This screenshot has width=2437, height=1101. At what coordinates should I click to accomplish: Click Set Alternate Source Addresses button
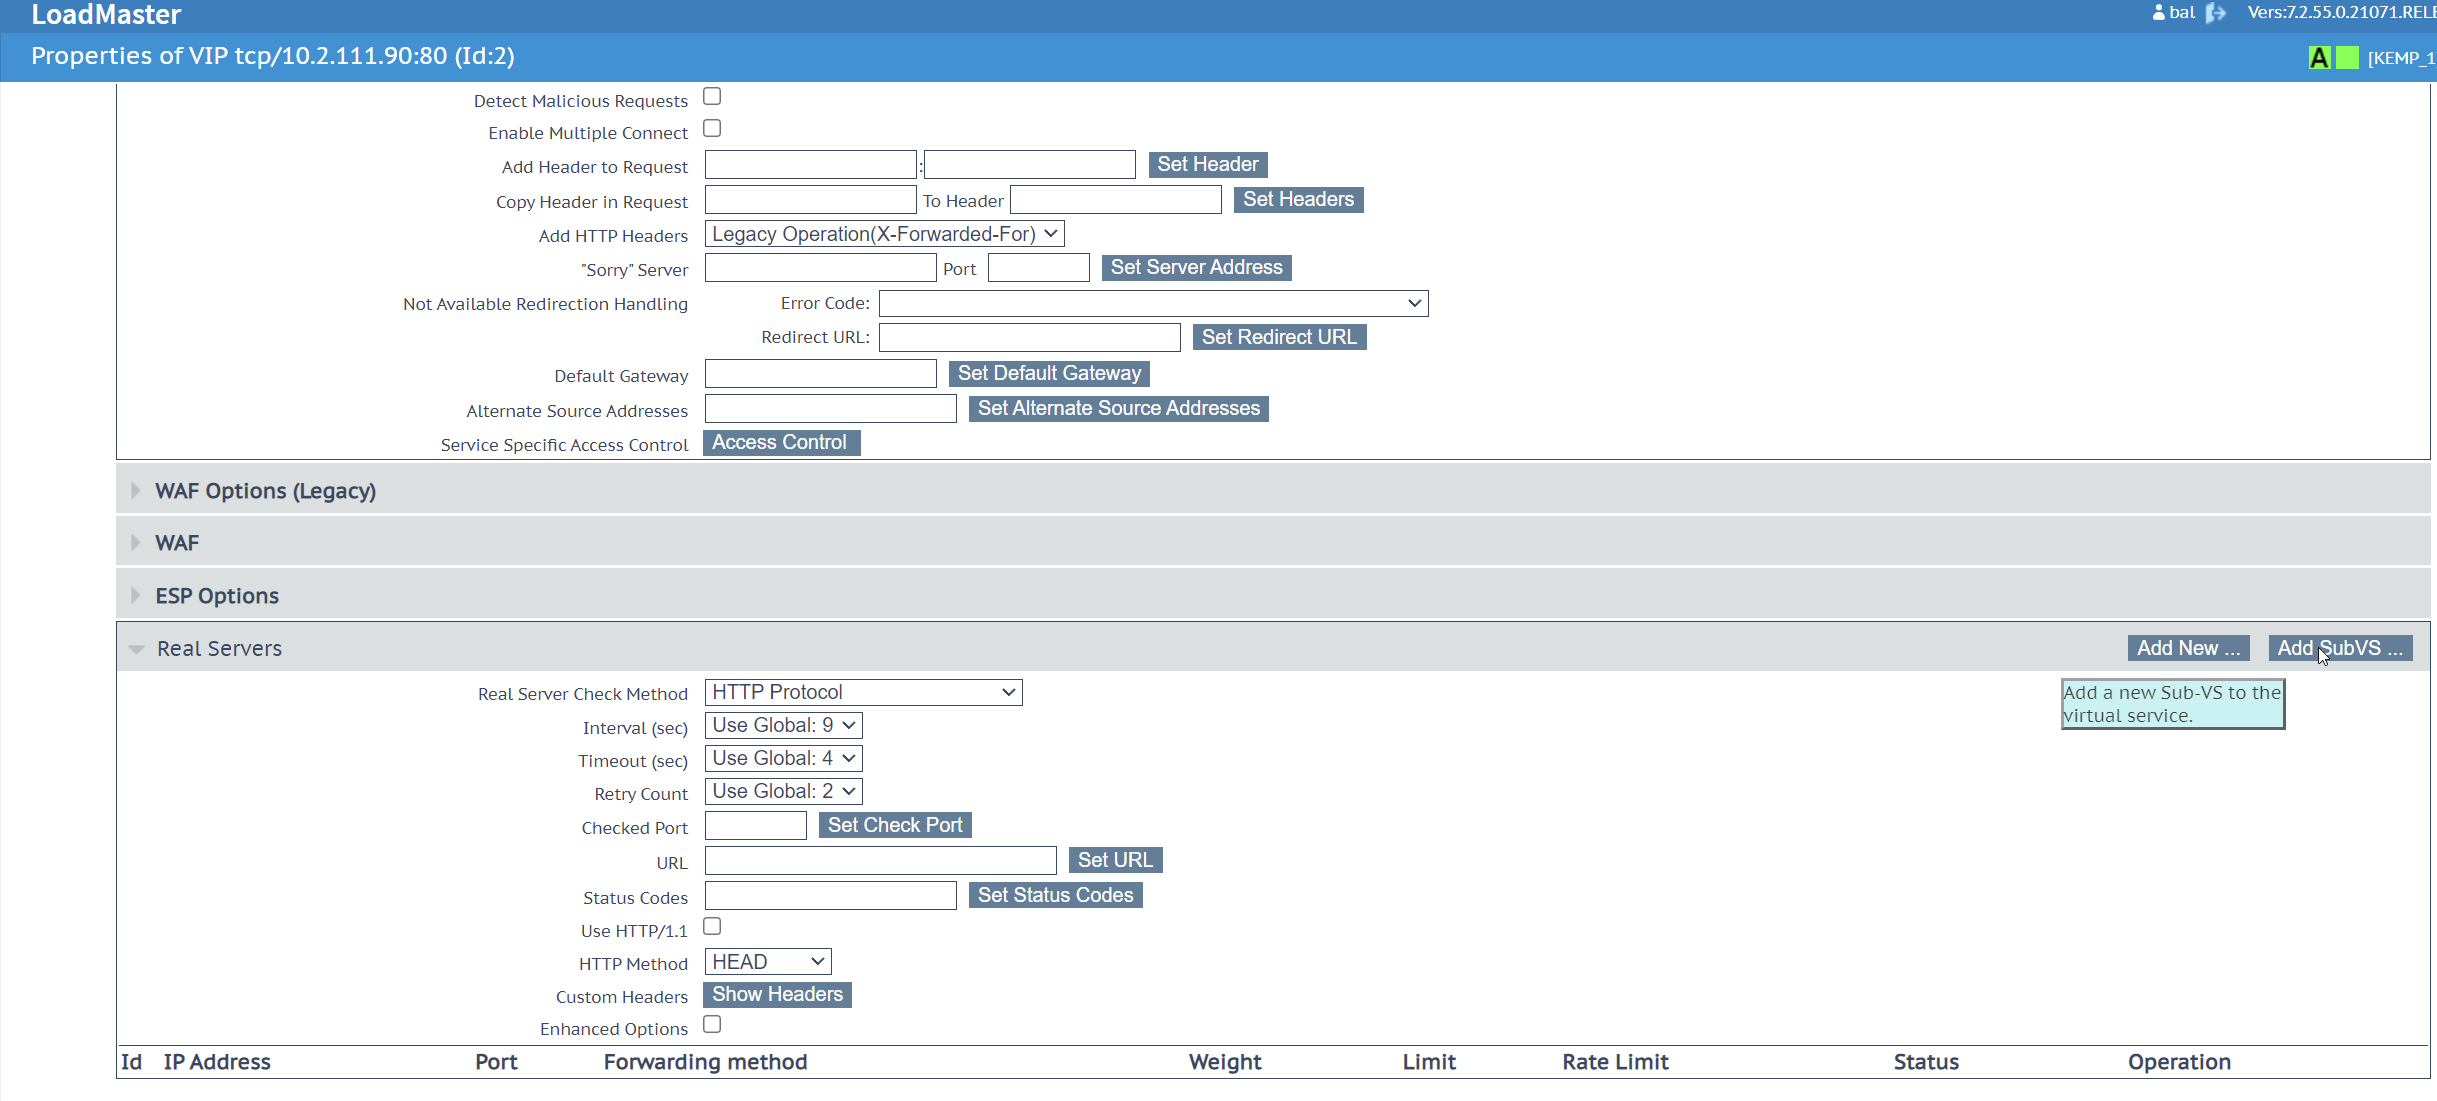[1118, 408]
